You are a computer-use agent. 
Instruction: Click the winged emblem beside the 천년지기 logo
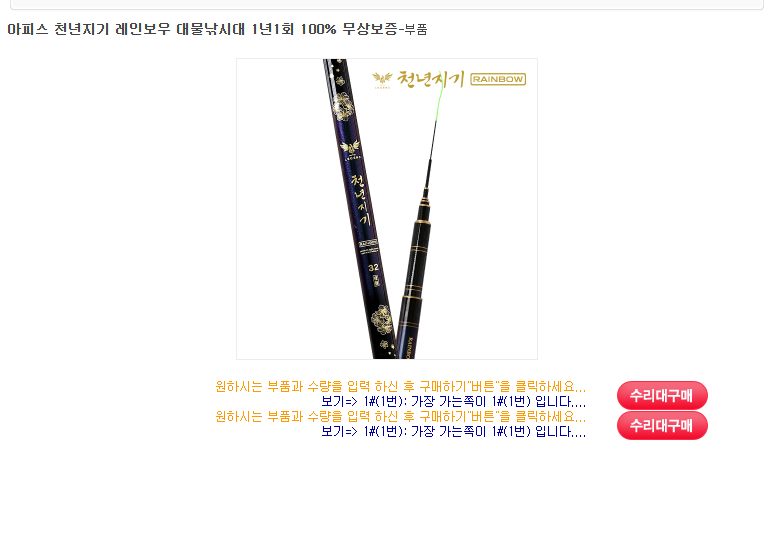(382, 80)
